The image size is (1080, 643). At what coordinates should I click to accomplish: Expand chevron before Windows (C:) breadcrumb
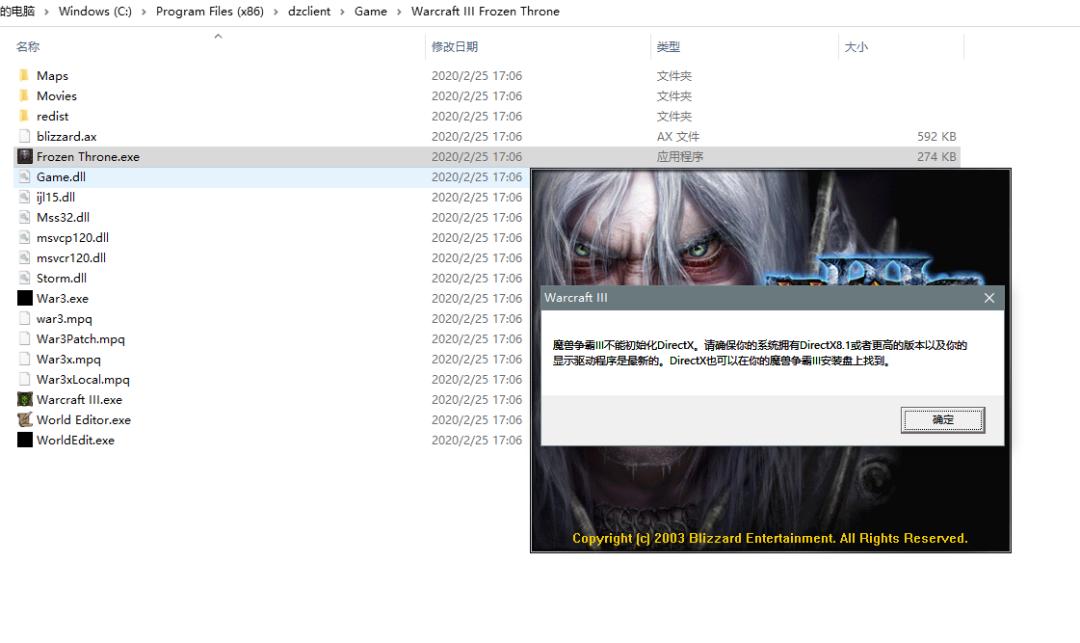coord(47,12)
